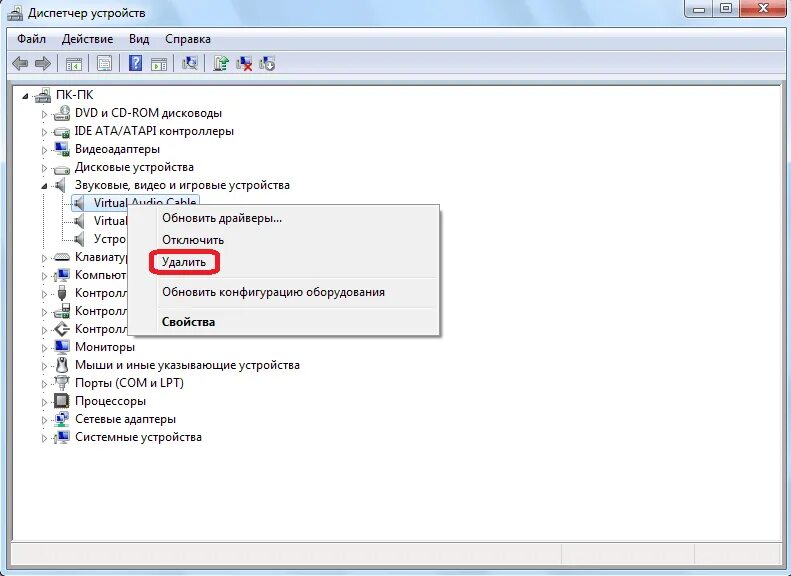Image resolution: width=791 pixels, height=576 pixels.
Task: Minimize the Диспетчер устройств window
Action: pyautogui.click(x=699, y=8)
